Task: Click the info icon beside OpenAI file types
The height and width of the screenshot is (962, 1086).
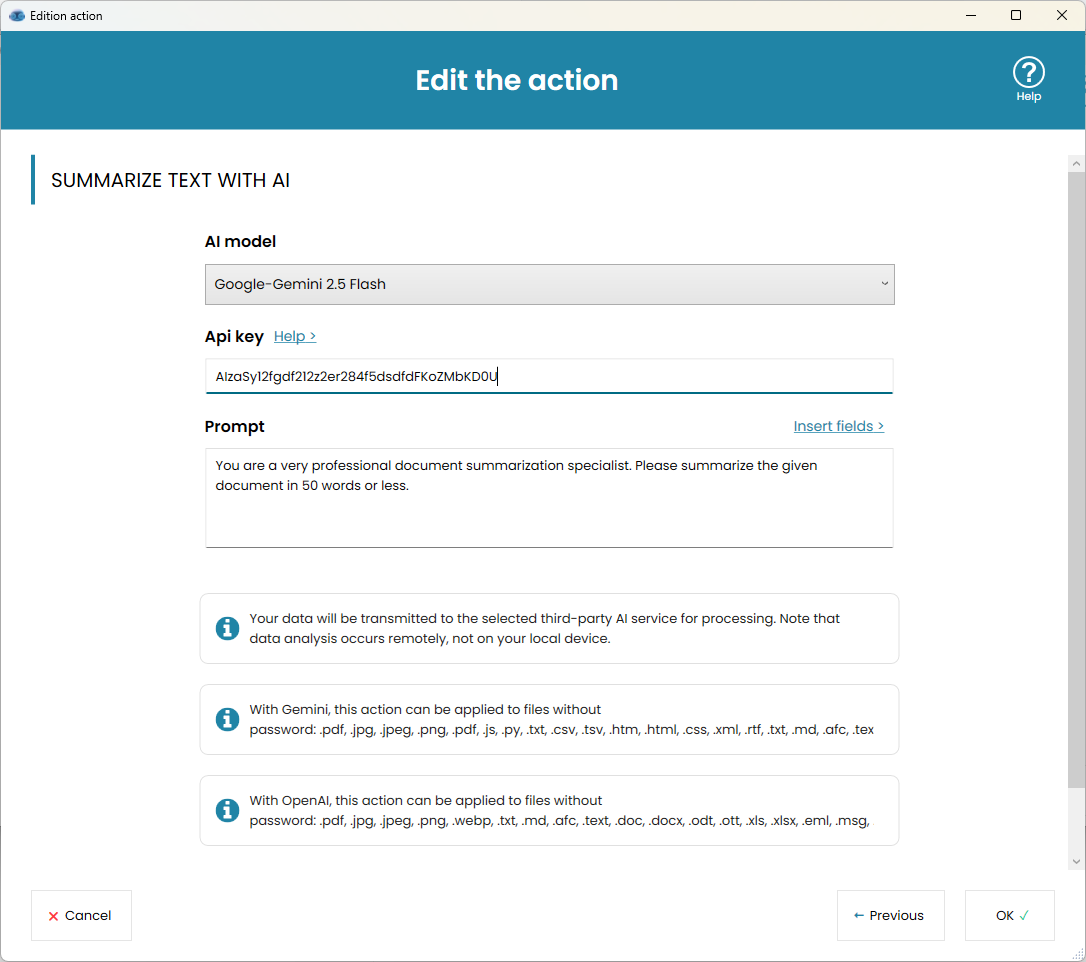Action: [227, 810]
